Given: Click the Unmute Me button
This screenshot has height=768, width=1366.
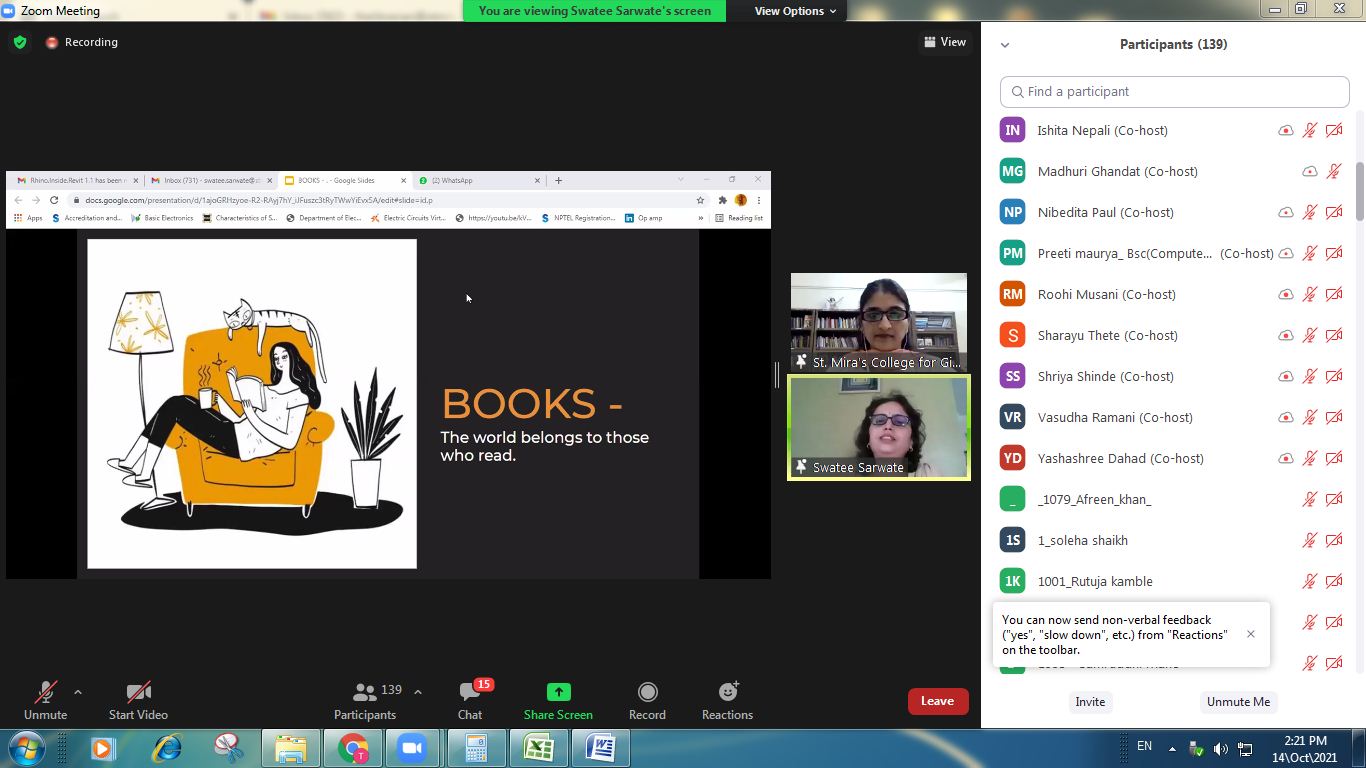Looking at the screenshot, I should 1238,702.
